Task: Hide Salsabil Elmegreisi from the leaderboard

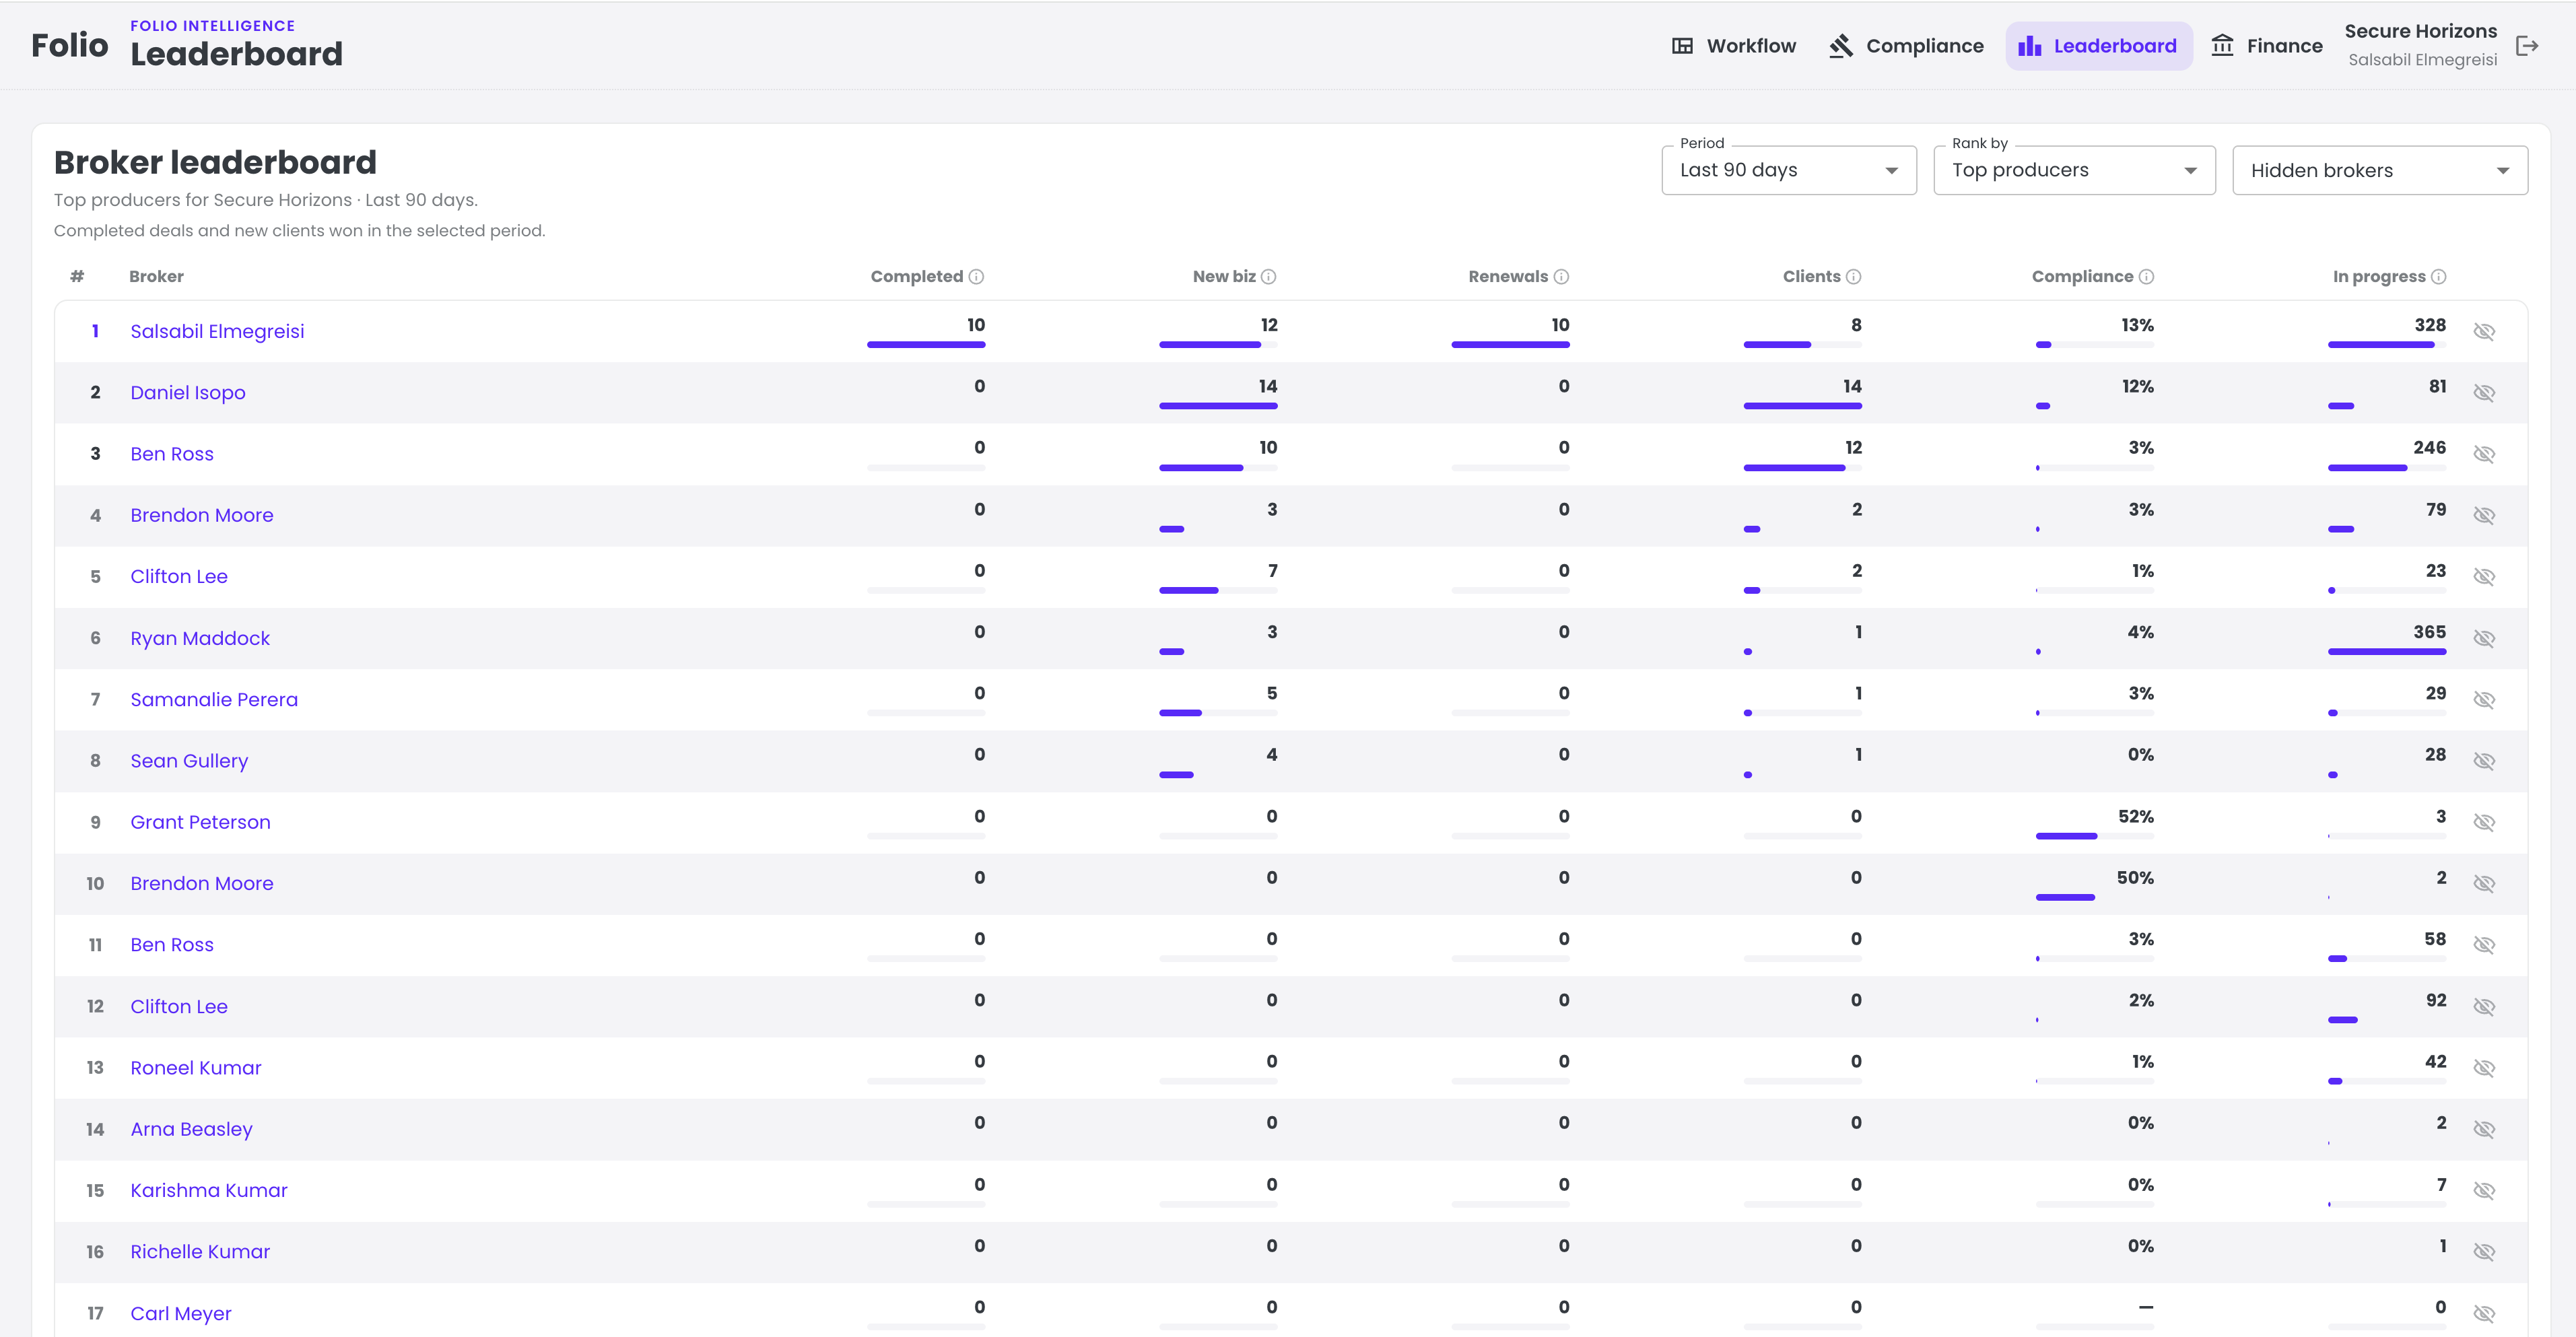Action: 2484,331
